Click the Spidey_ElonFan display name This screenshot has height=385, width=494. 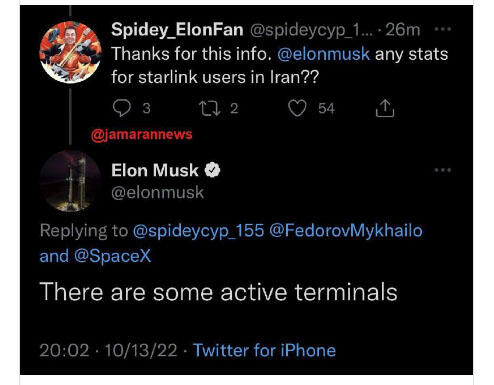177,30
